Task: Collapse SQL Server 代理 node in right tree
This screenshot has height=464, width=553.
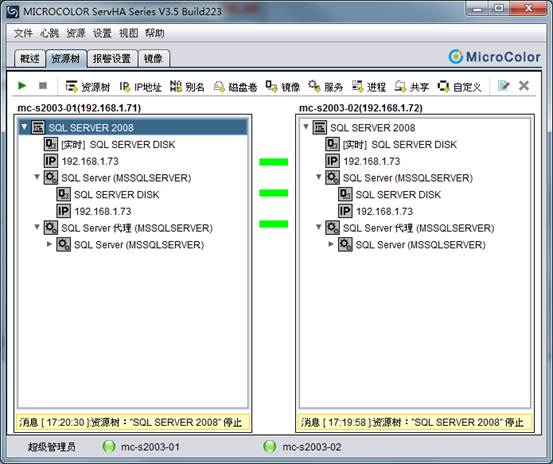Action: [318, 227]
